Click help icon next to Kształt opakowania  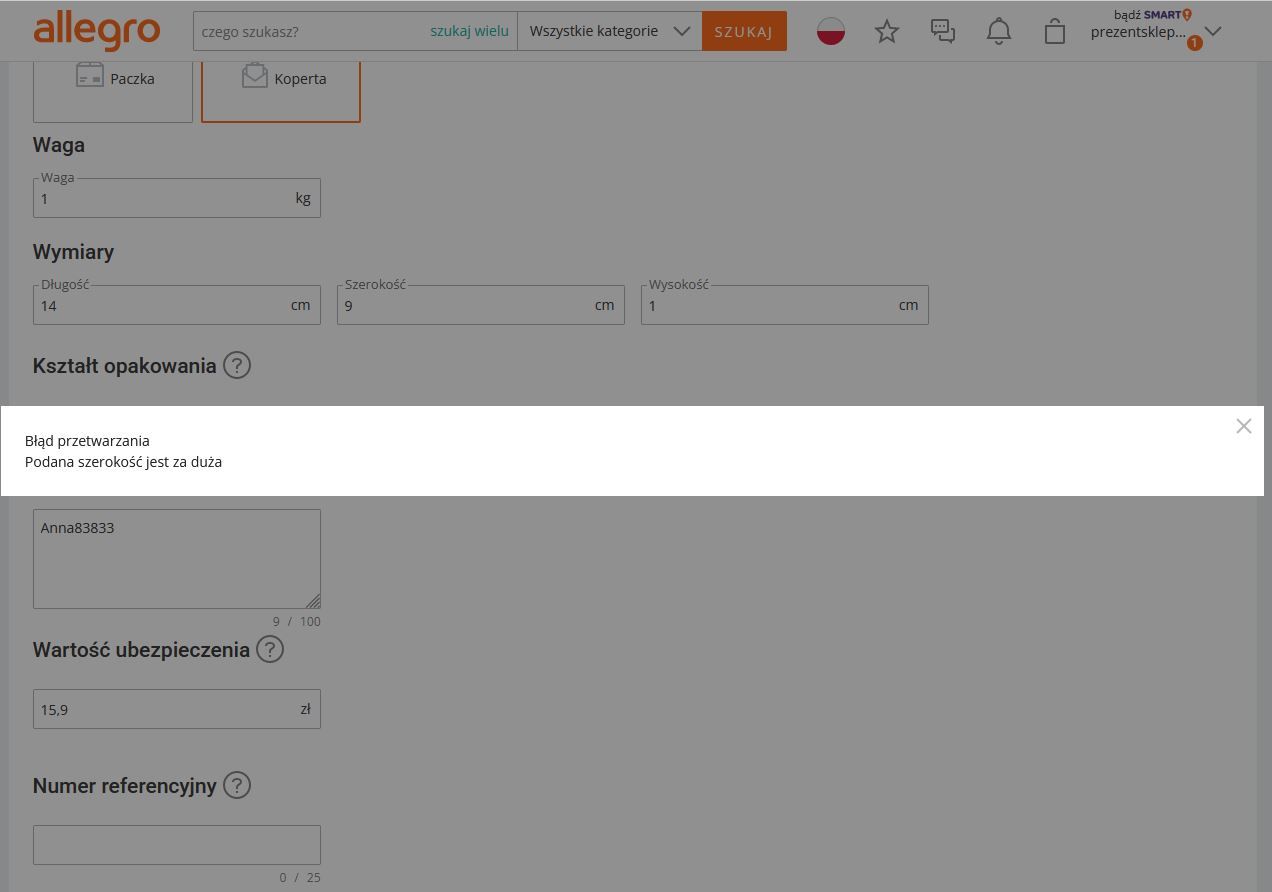coord(237,365)
